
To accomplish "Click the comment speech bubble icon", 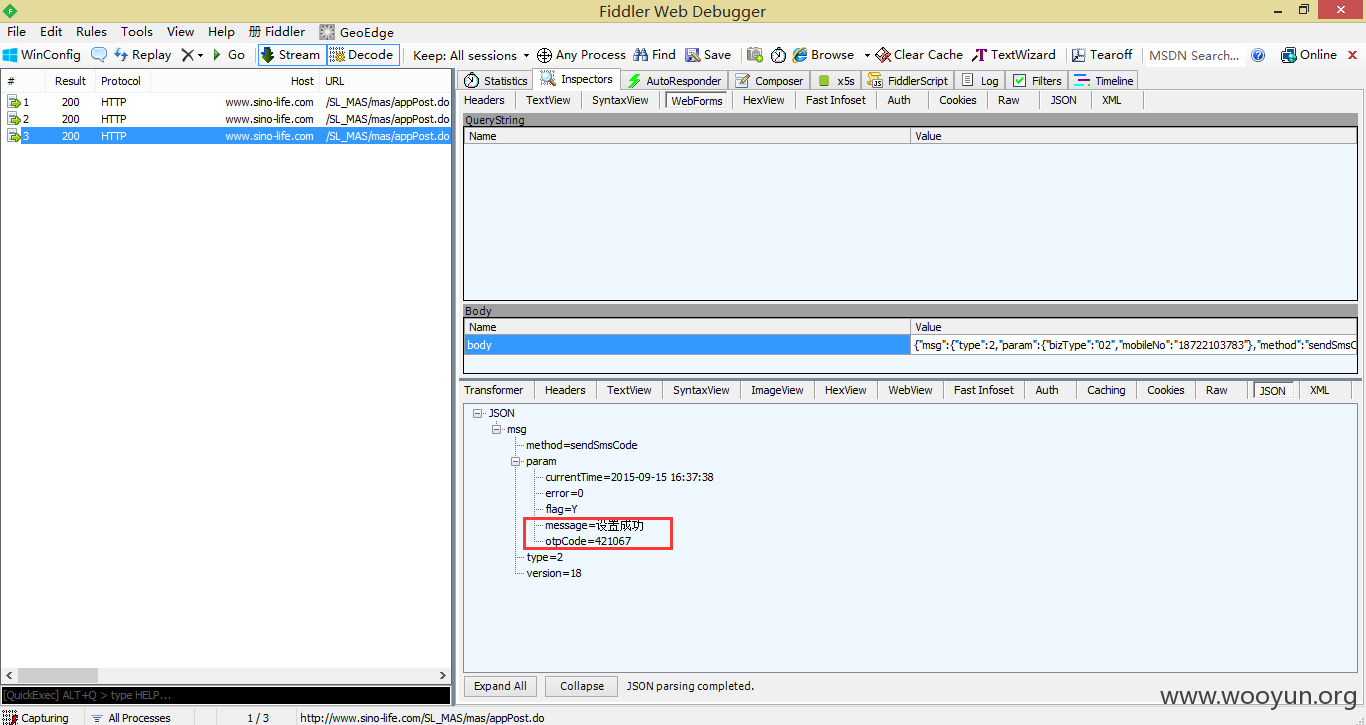I will (99, 55).
